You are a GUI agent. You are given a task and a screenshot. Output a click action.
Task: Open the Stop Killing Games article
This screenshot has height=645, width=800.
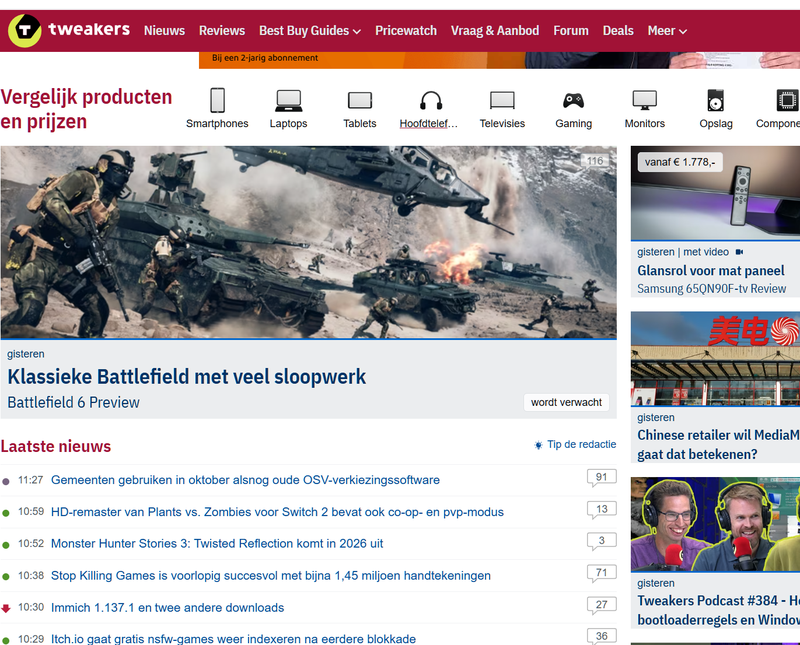pyautogui.click(x=271, y=576)
